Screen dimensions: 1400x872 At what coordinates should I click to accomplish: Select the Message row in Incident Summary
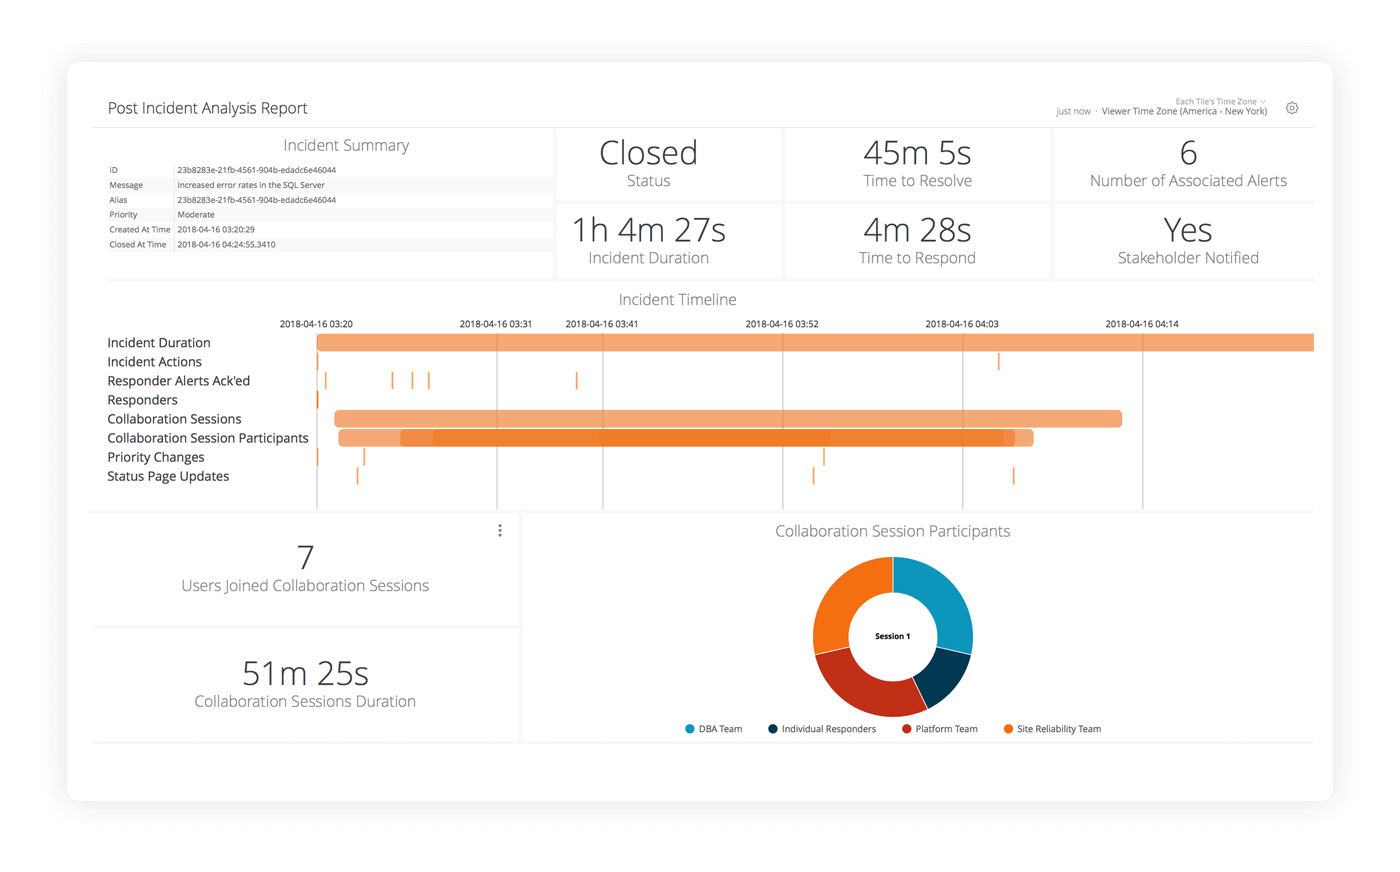tap(330, 185)
